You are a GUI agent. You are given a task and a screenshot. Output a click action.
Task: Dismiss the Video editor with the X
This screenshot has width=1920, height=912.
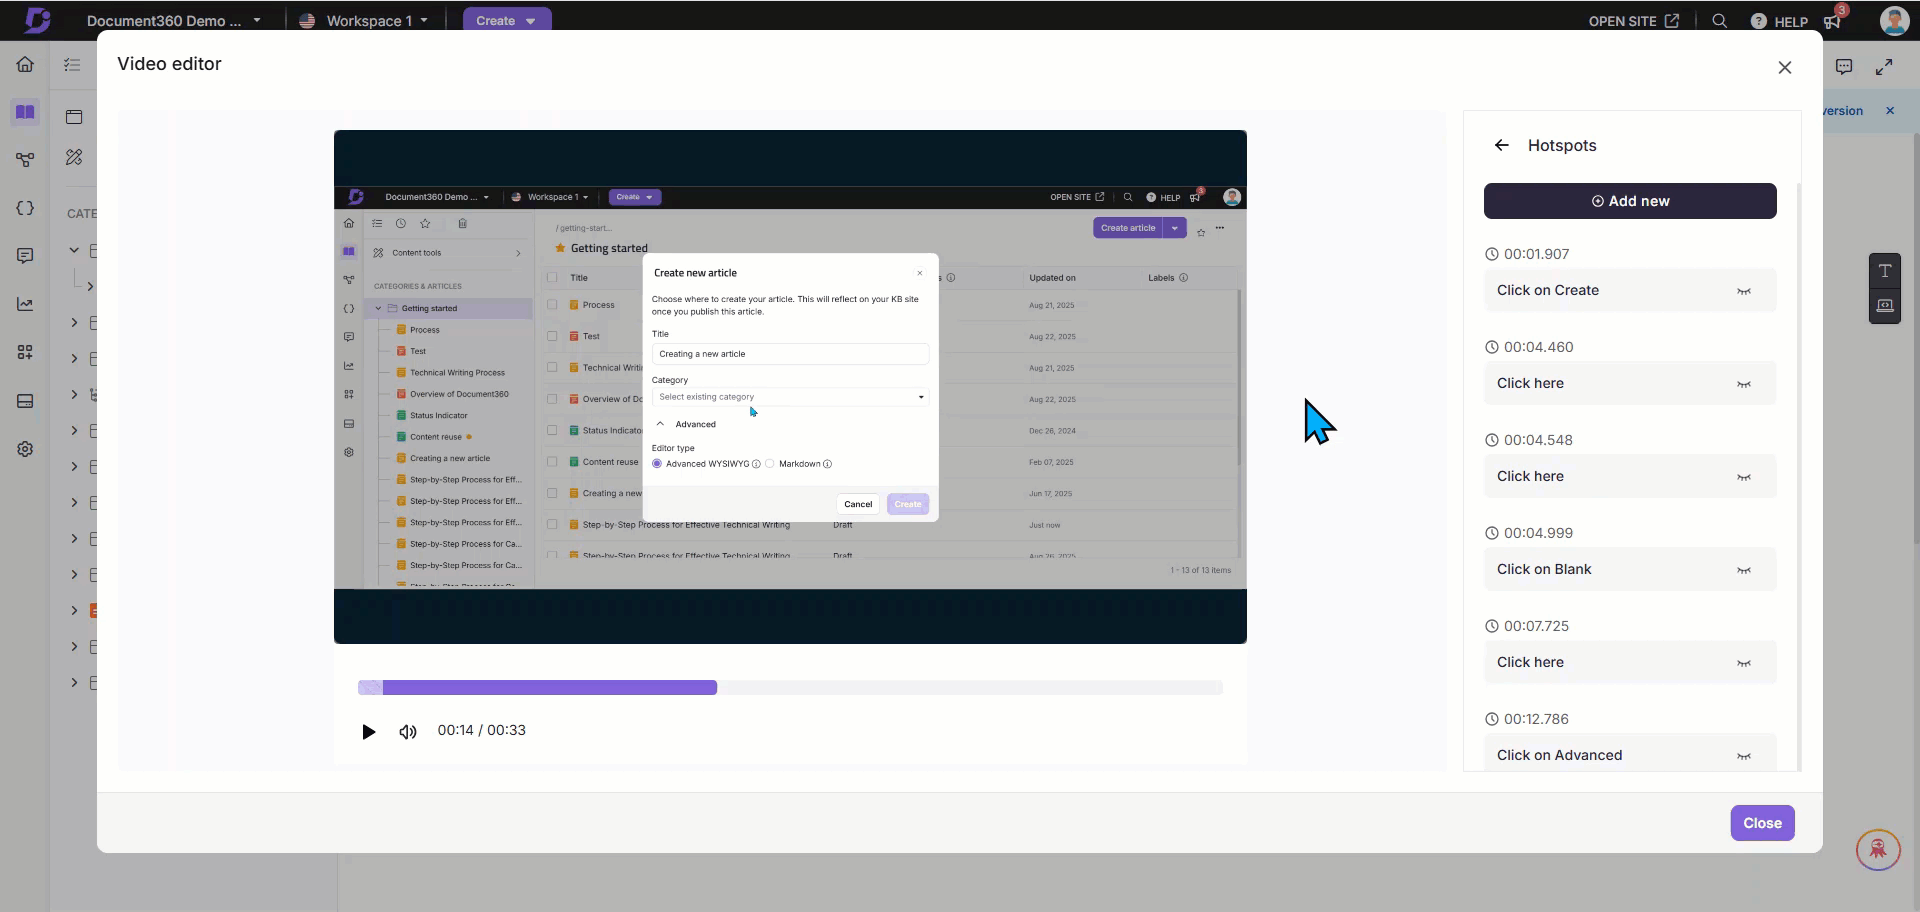[x=1785, y=68]
